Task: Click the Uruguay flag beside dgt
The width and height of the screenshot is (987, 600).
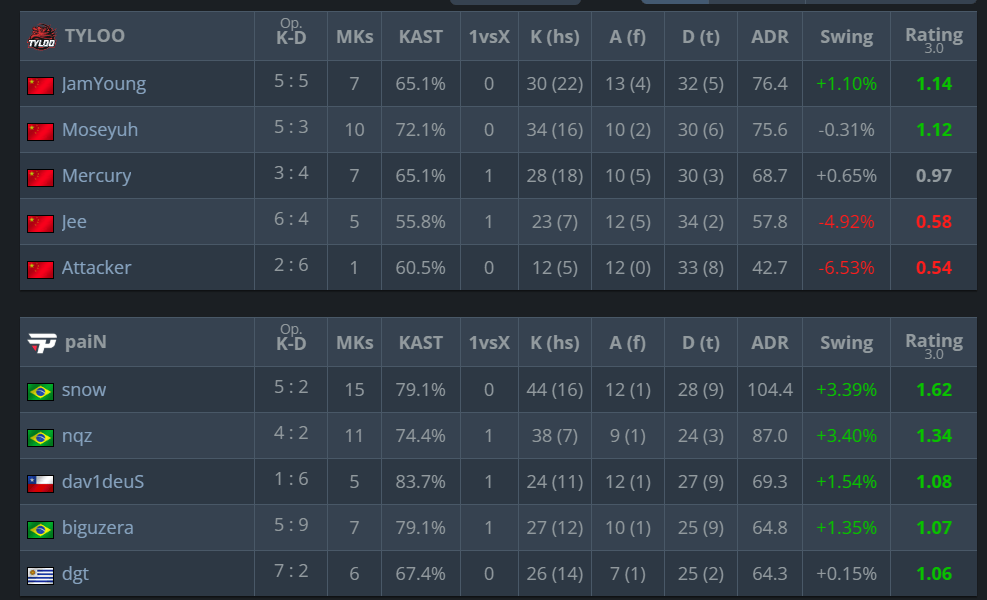Action: pyautogui.click(x=40, y=575)
